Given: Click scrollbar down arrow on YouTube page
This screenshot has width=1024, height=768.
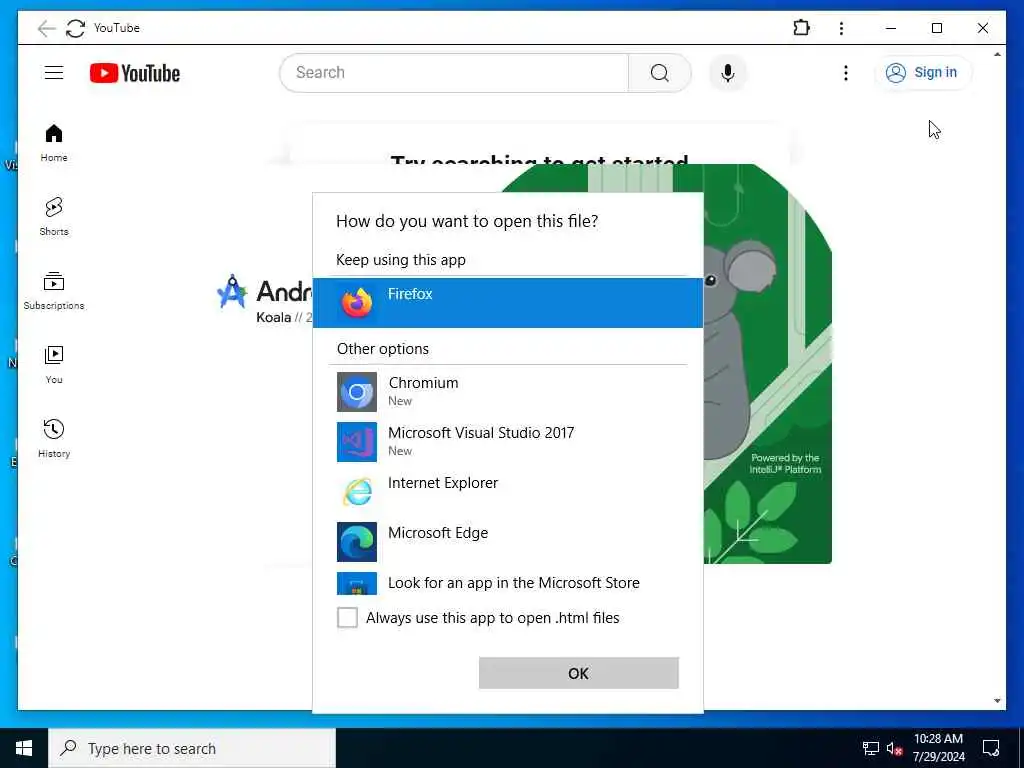Looking at the screenshot, I should click(997, 701).
